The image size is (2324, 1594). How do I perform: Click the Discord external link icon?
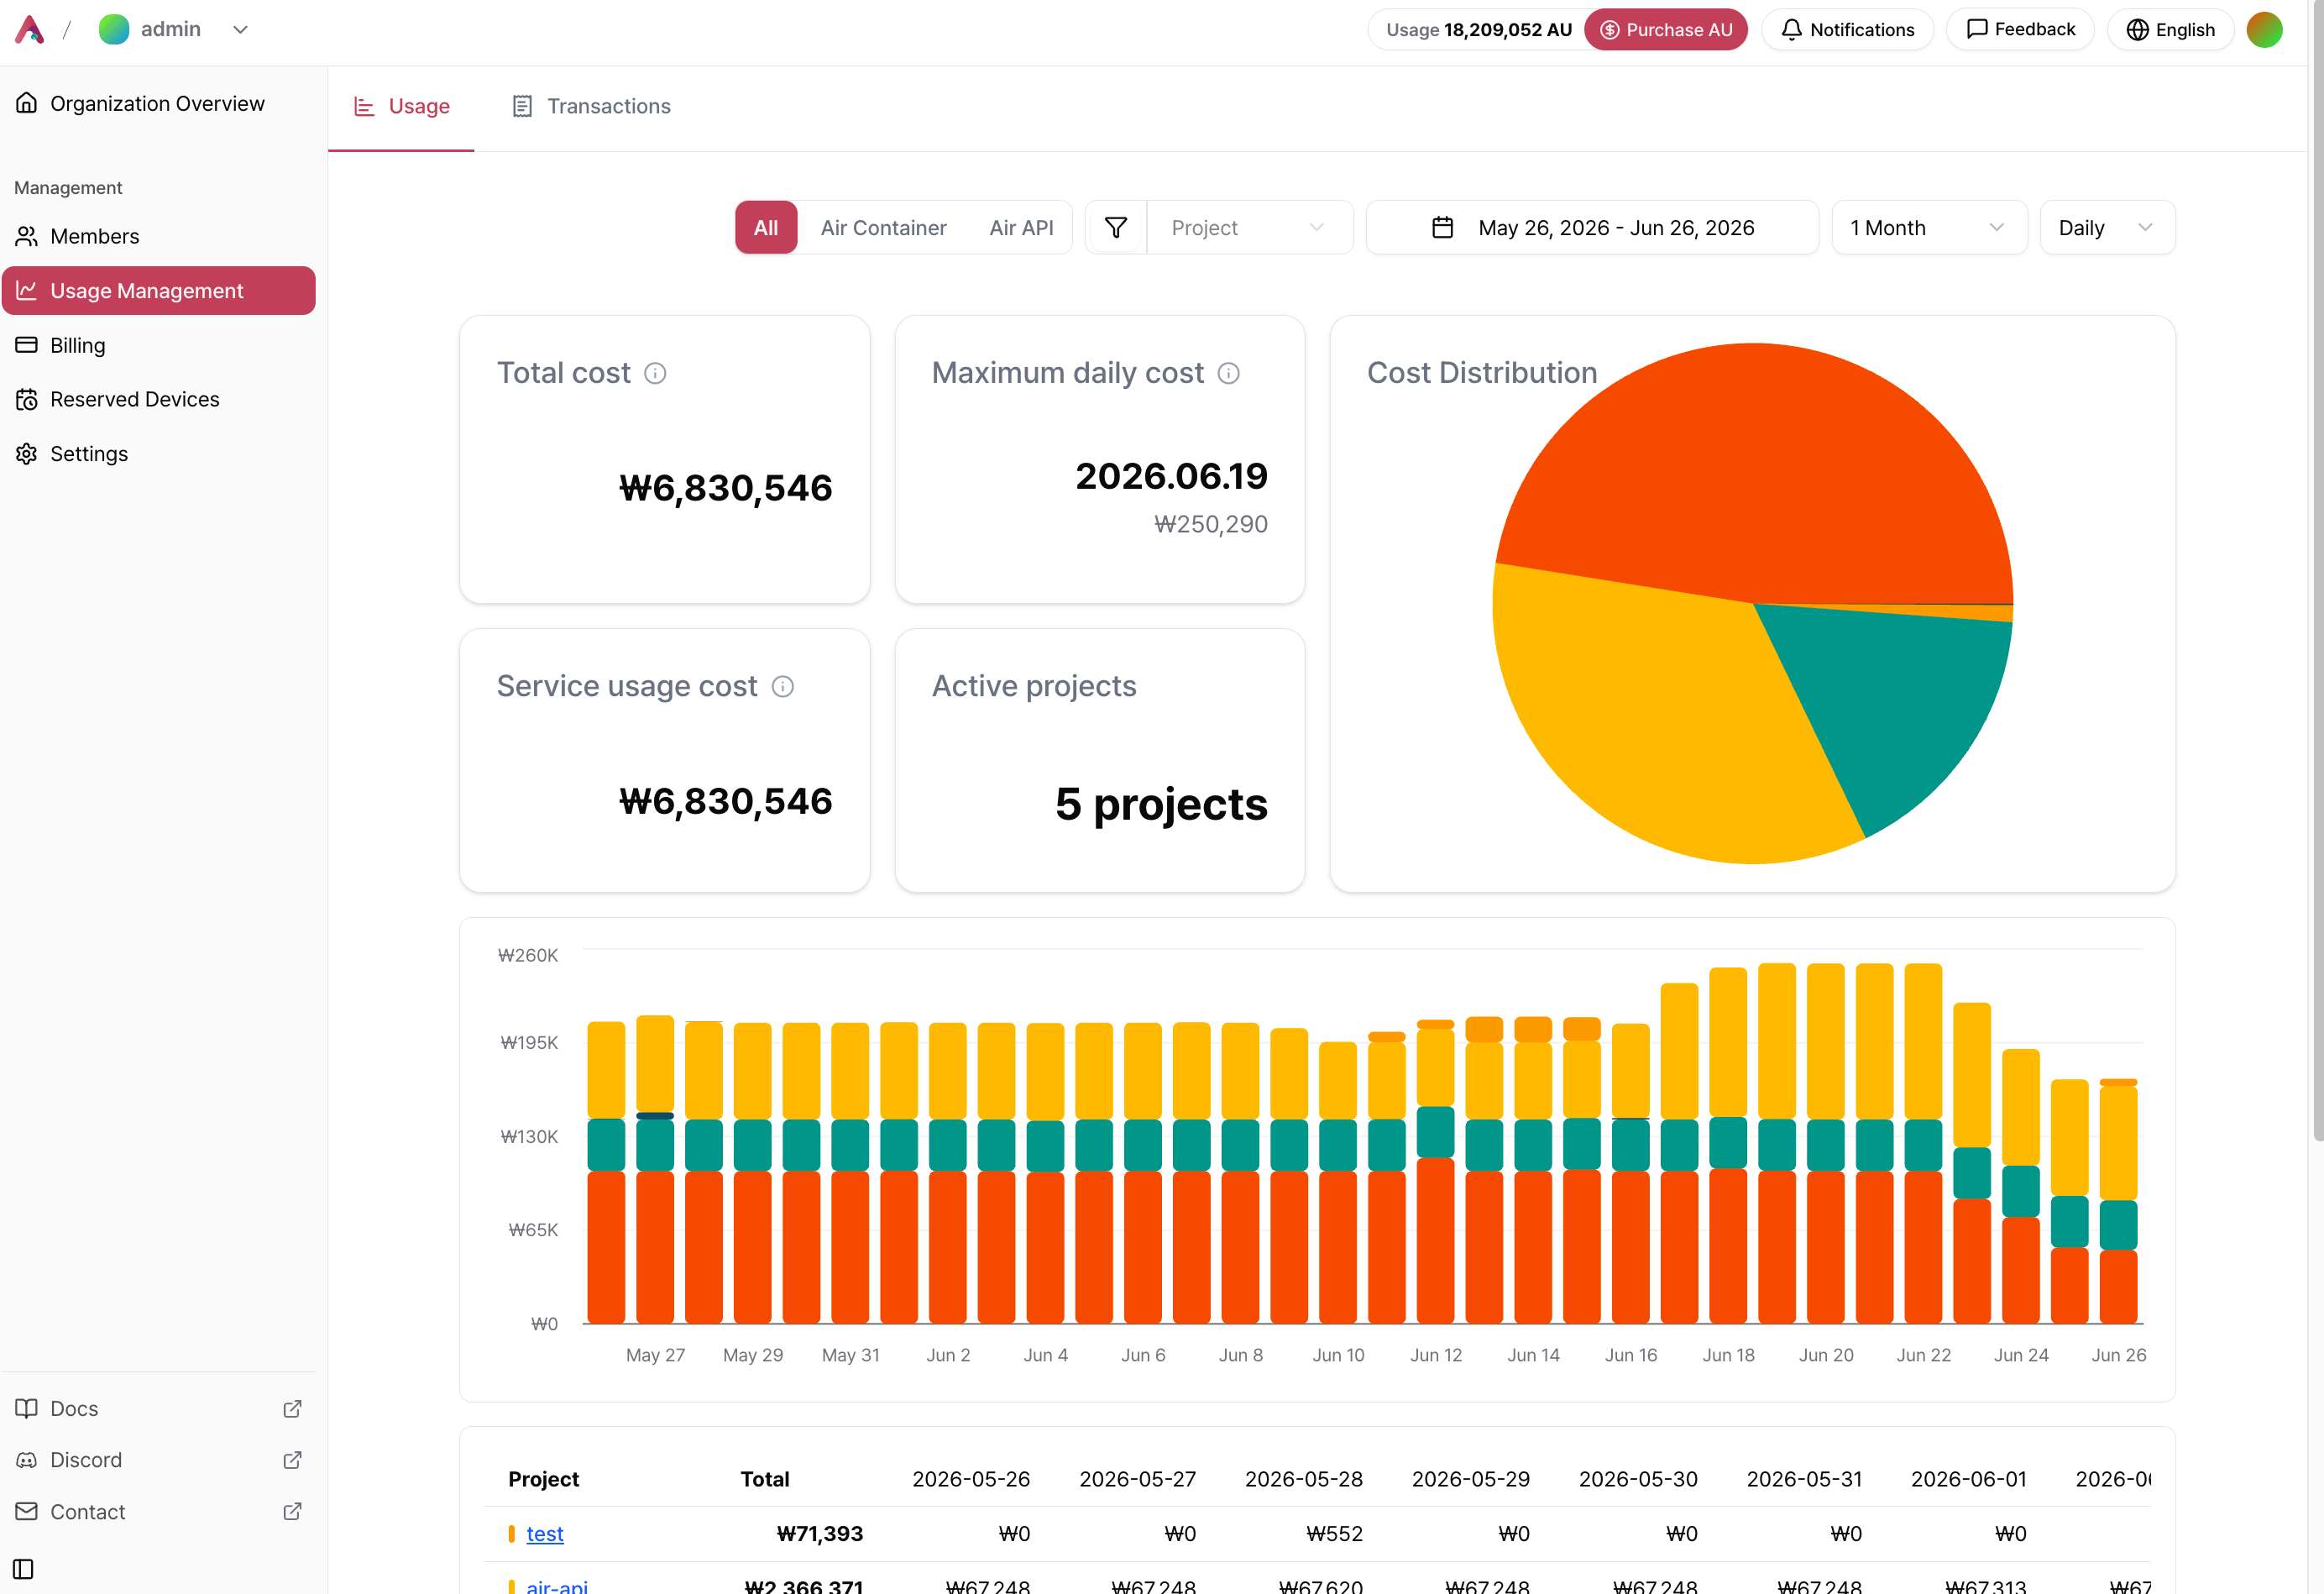tap(292, 1460)
